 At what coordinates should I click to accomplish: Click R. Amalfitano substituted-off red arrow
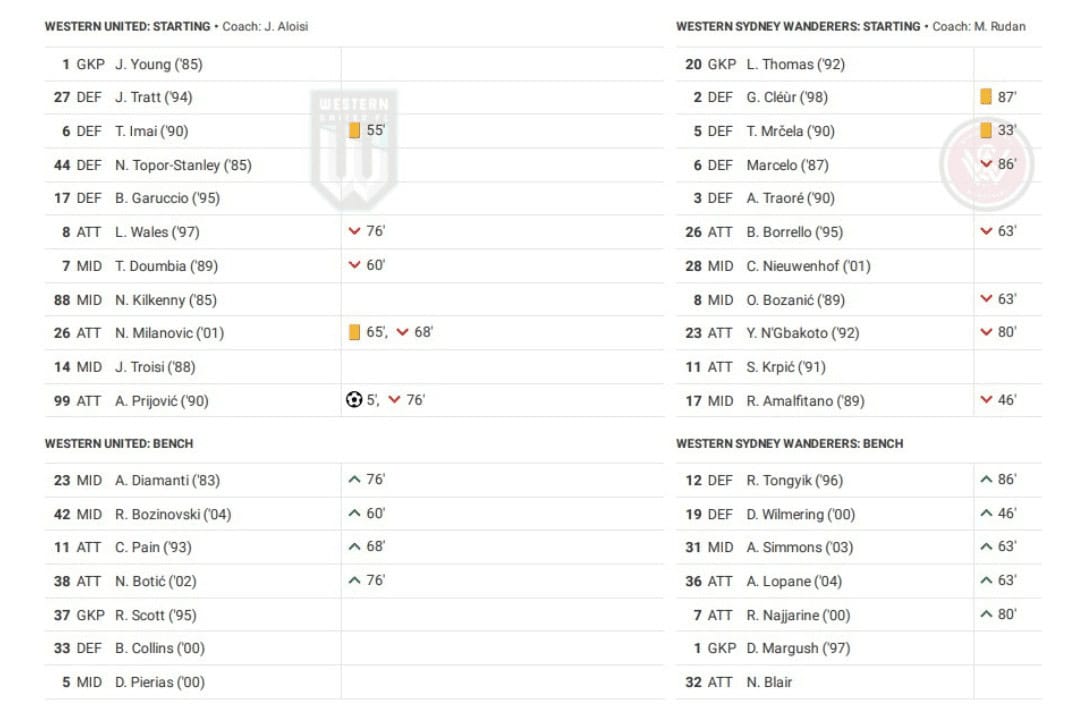986,400
